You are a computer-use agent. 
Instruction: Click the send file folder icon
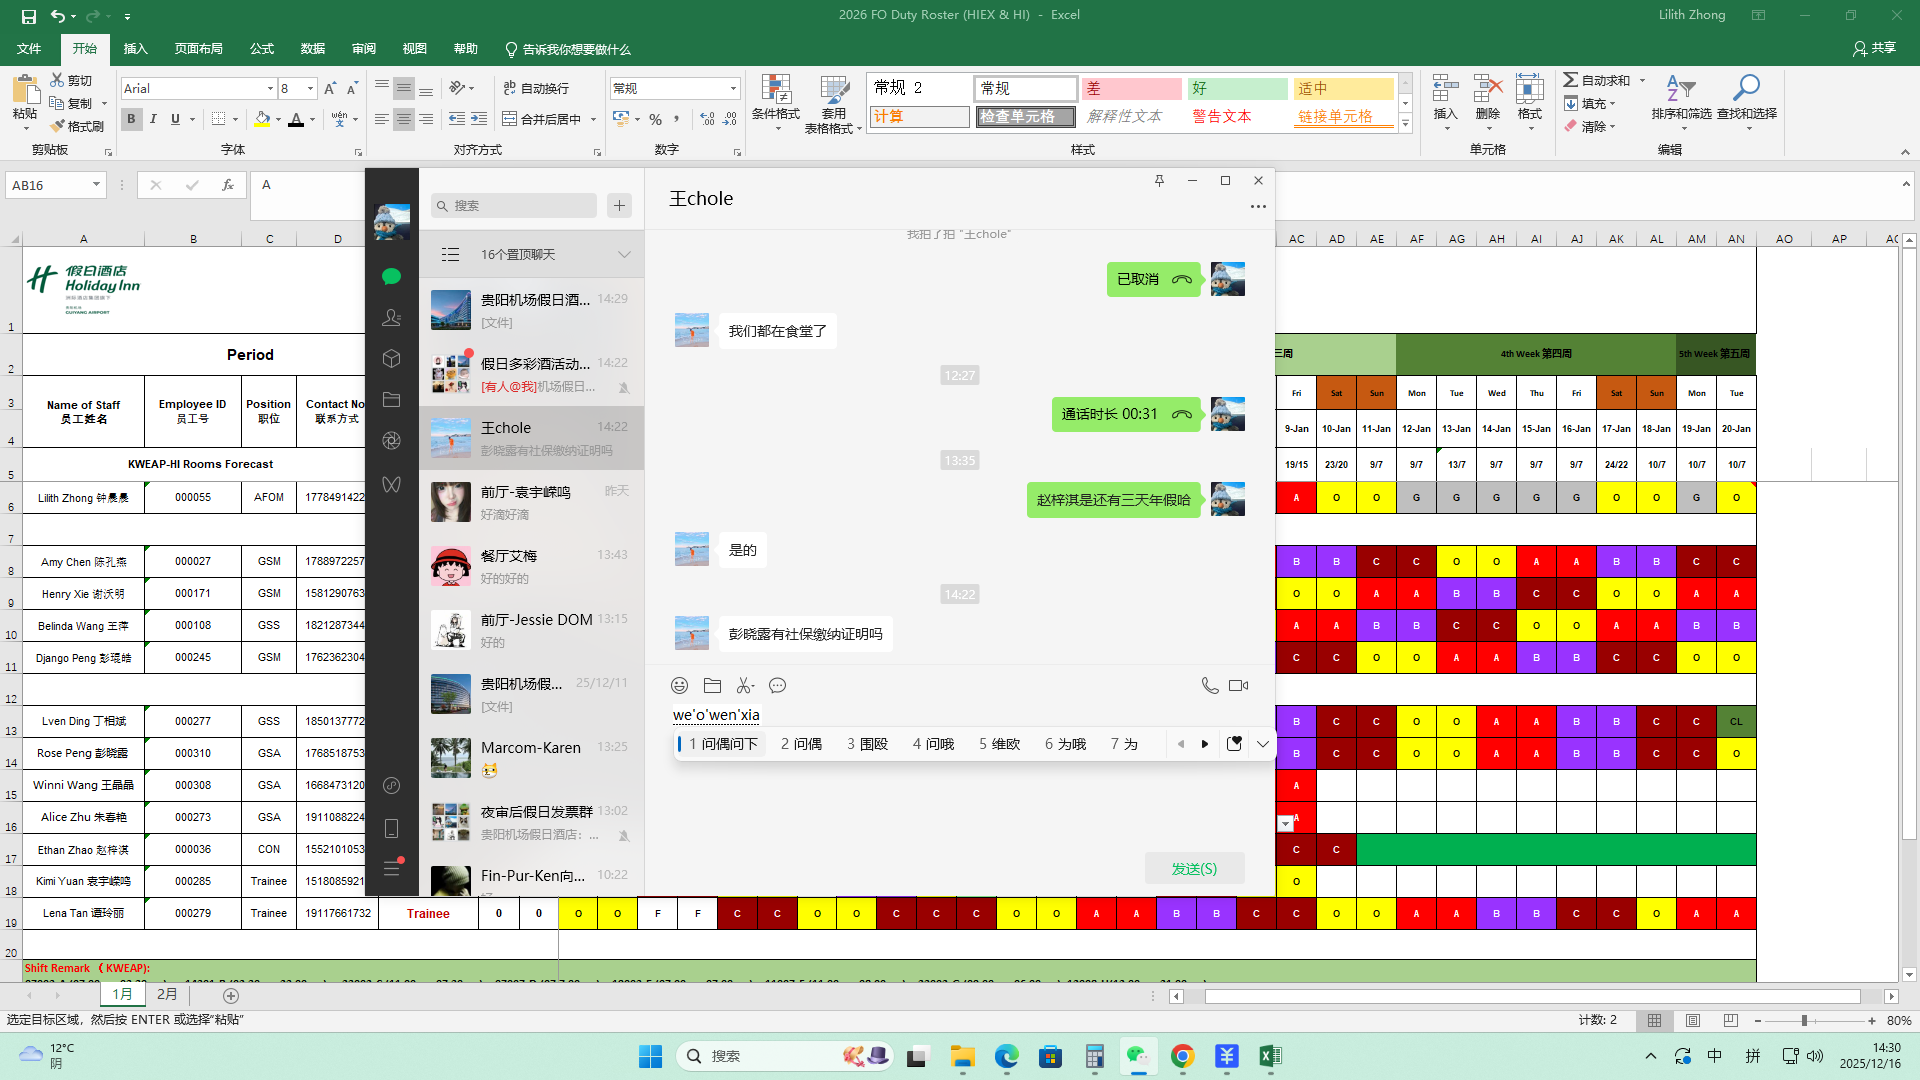click(x=712, y=686)
